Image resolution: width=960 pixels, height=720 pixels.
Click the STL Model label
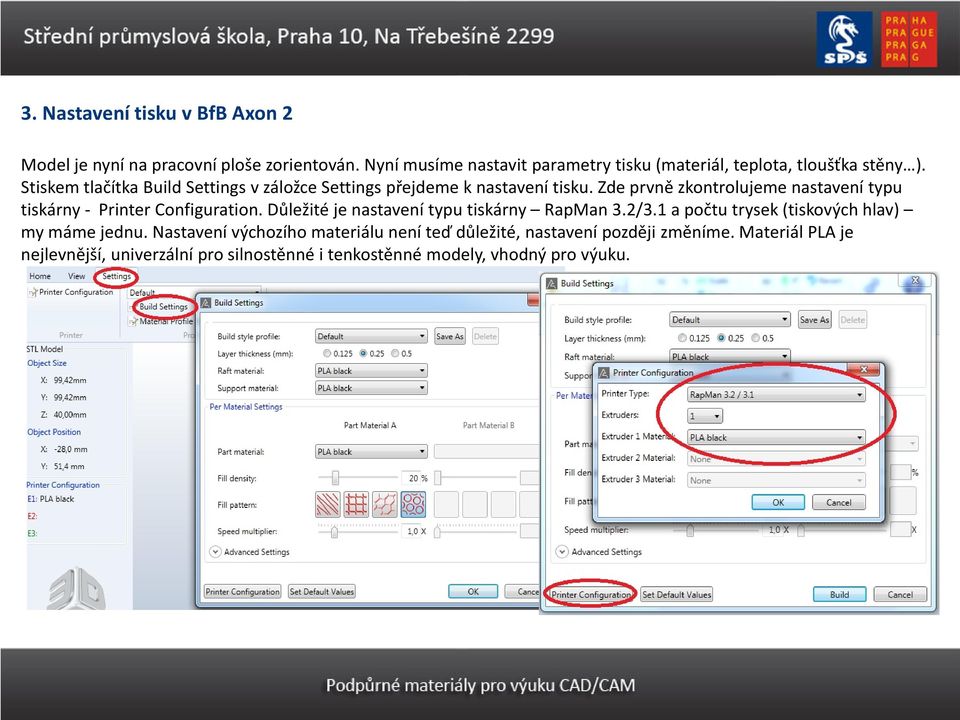pyautogui.click(x=45, y=349)
